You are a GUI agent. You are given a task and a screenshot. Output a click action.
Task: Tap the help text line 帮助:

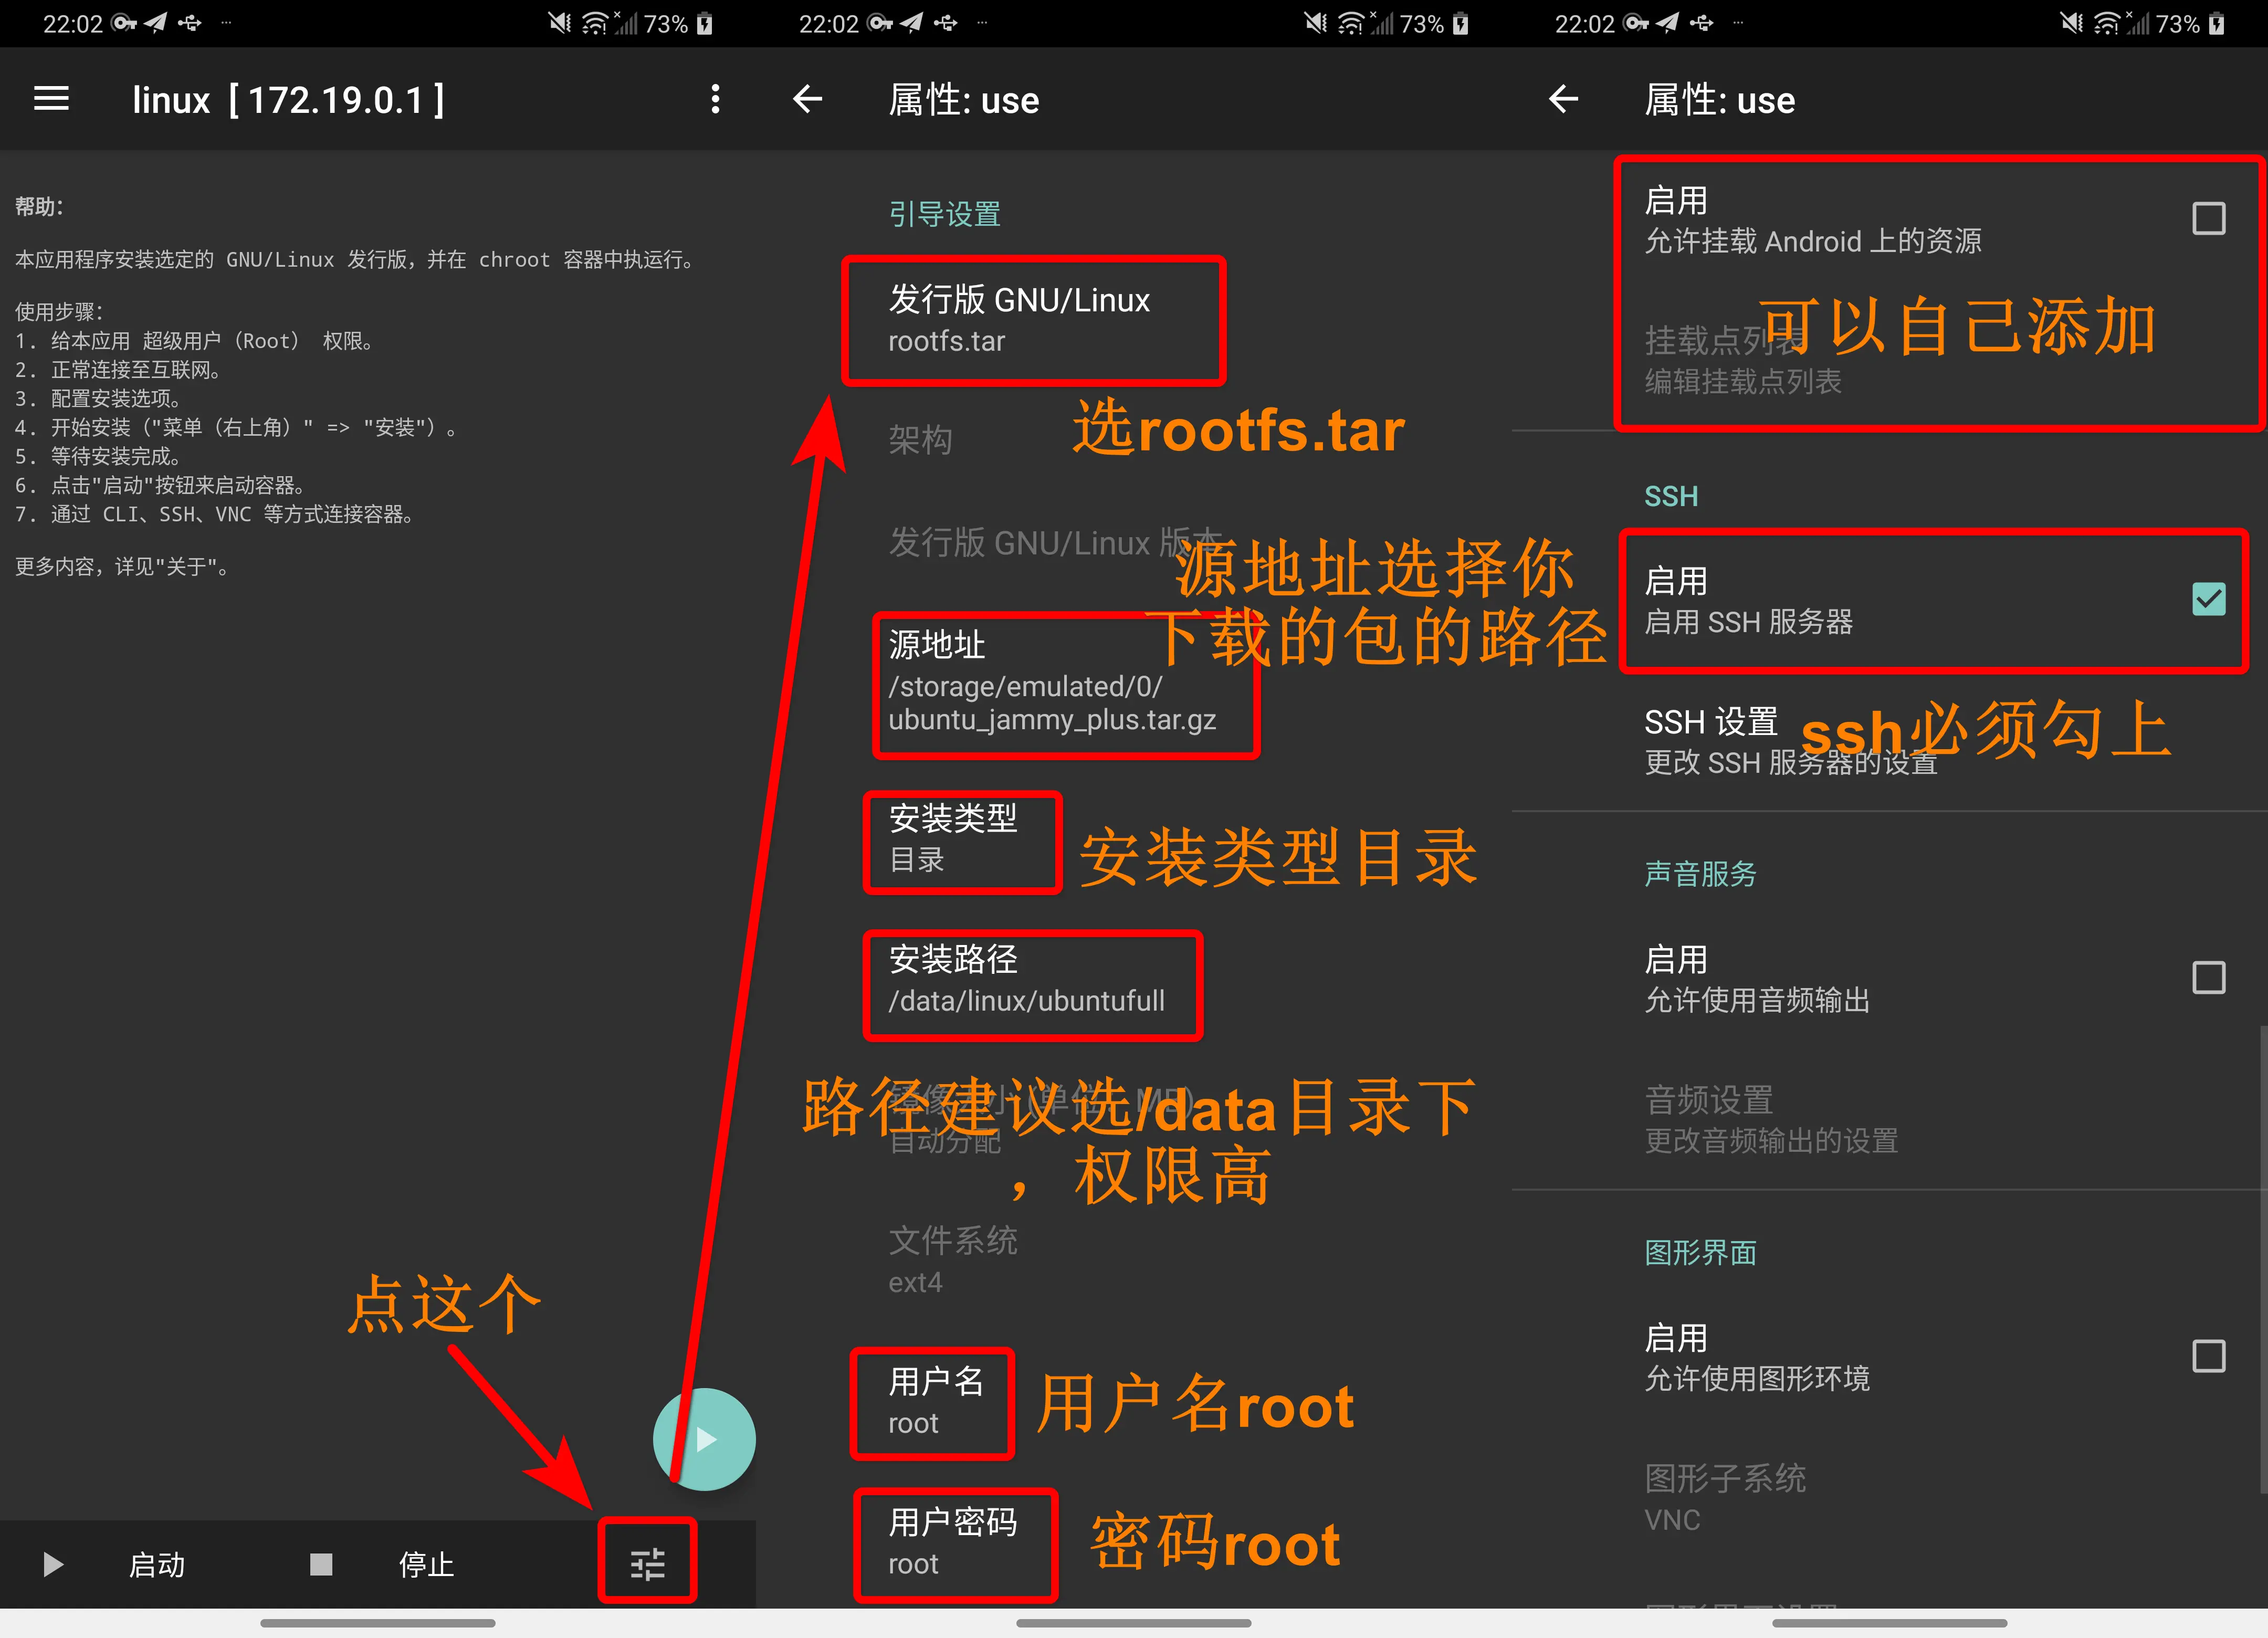(40, 207)
